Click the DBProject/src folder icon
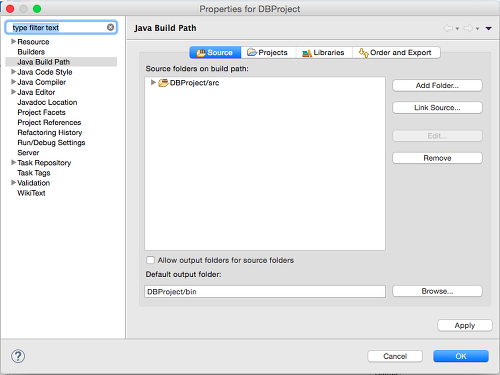Viewport: 500px width, 375px height. (163, 83)
